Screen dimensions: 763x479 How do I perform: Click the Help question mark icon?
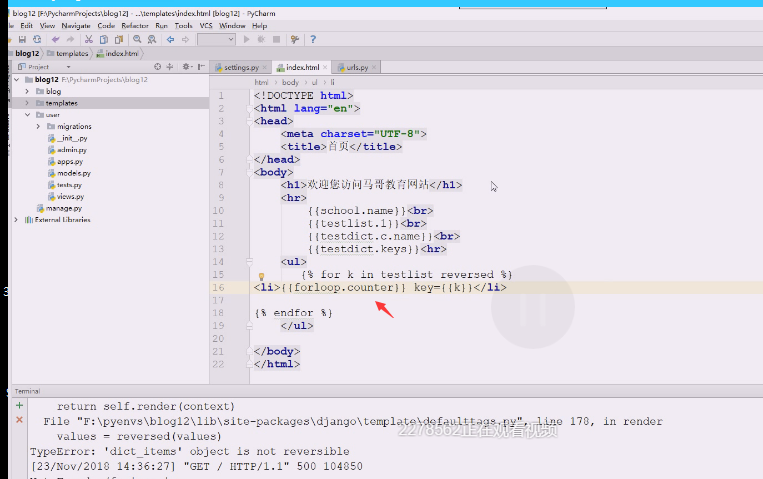[x=313, y=39]
